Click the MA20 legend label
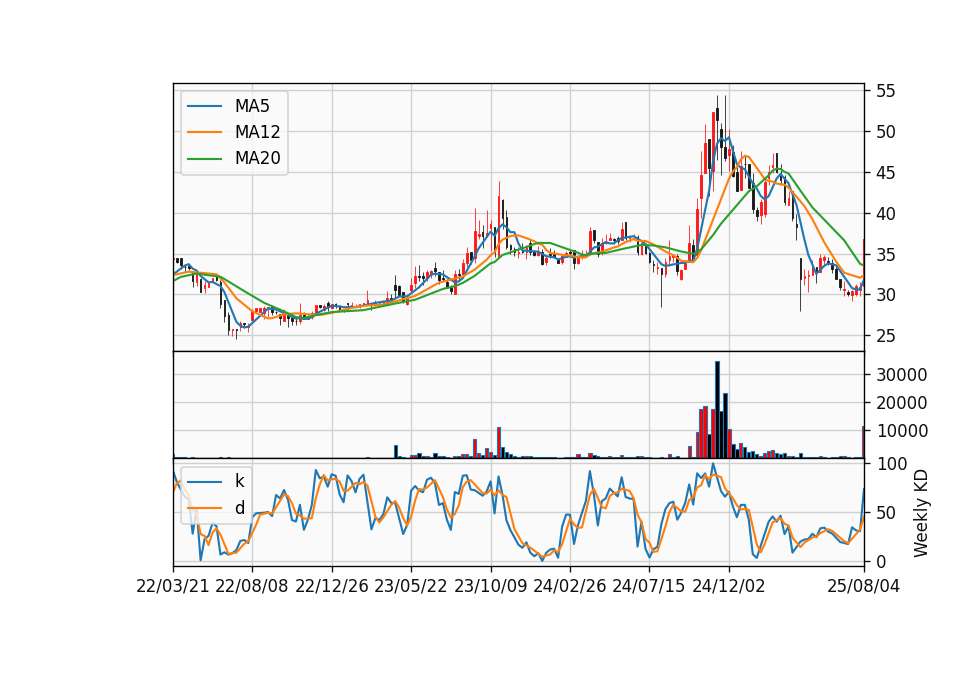Screen dimensions: 960x690 point(257,158)
